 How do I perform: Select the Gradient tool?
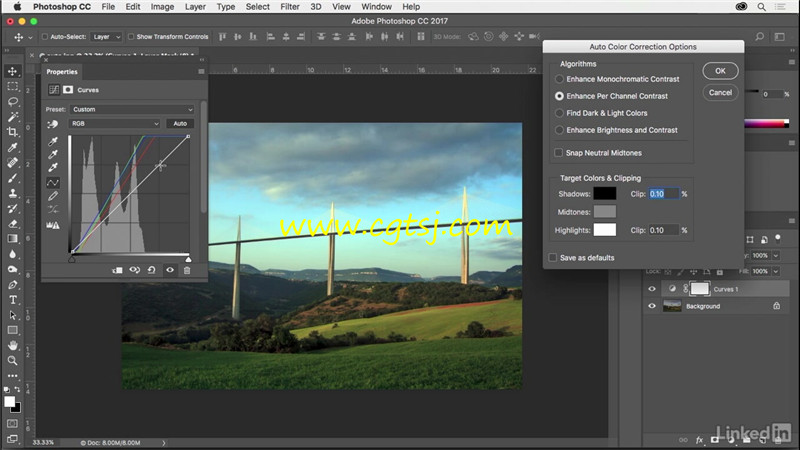pyautogui.click(x=12, y=239)
